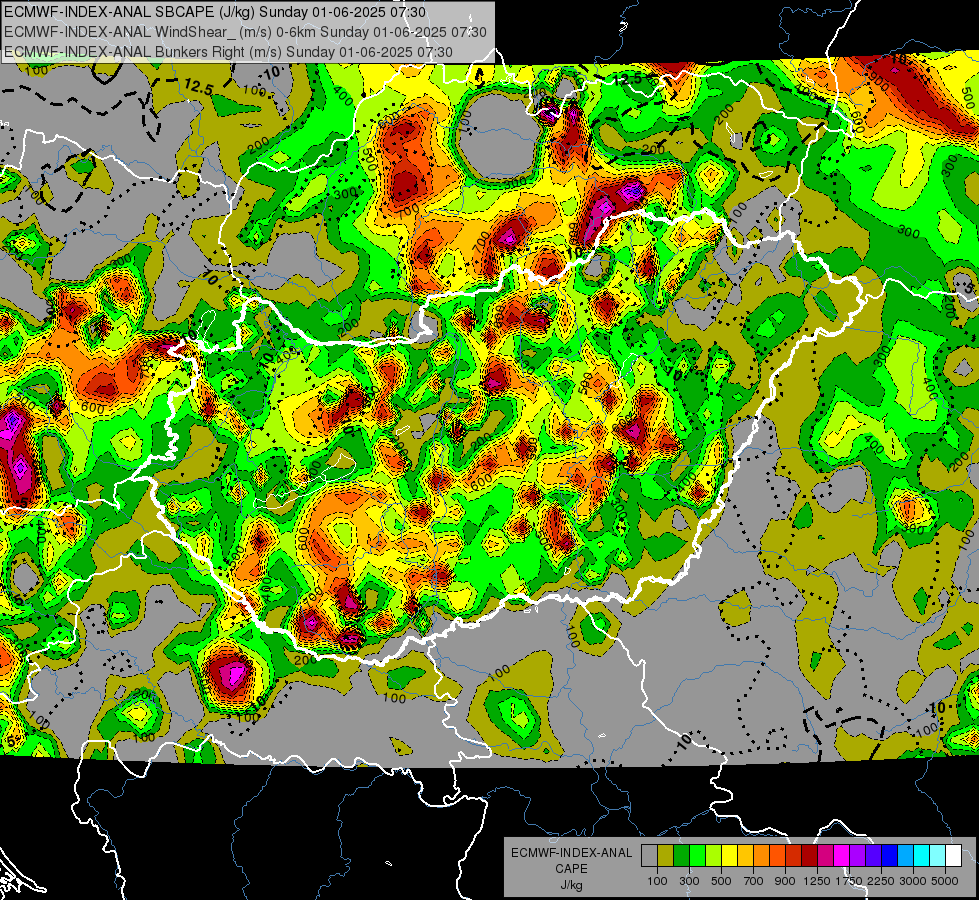
Task: Pick the purple swatch after legend label 1750
Action: (x=857, y=856)
